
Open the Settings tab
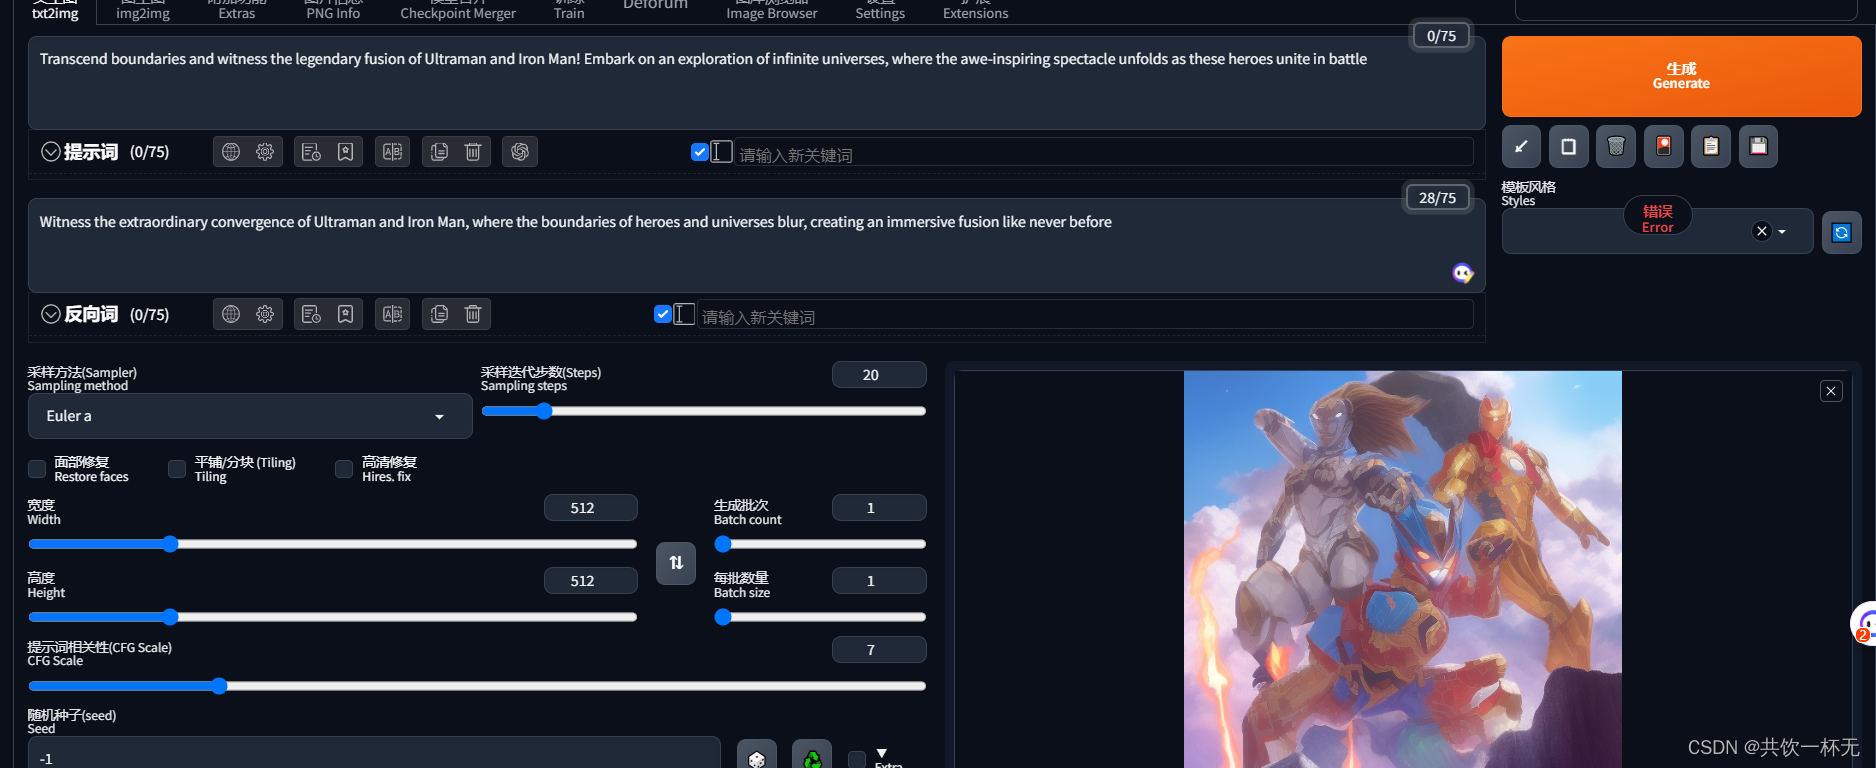pyautogui.click(x=880, y=10)
